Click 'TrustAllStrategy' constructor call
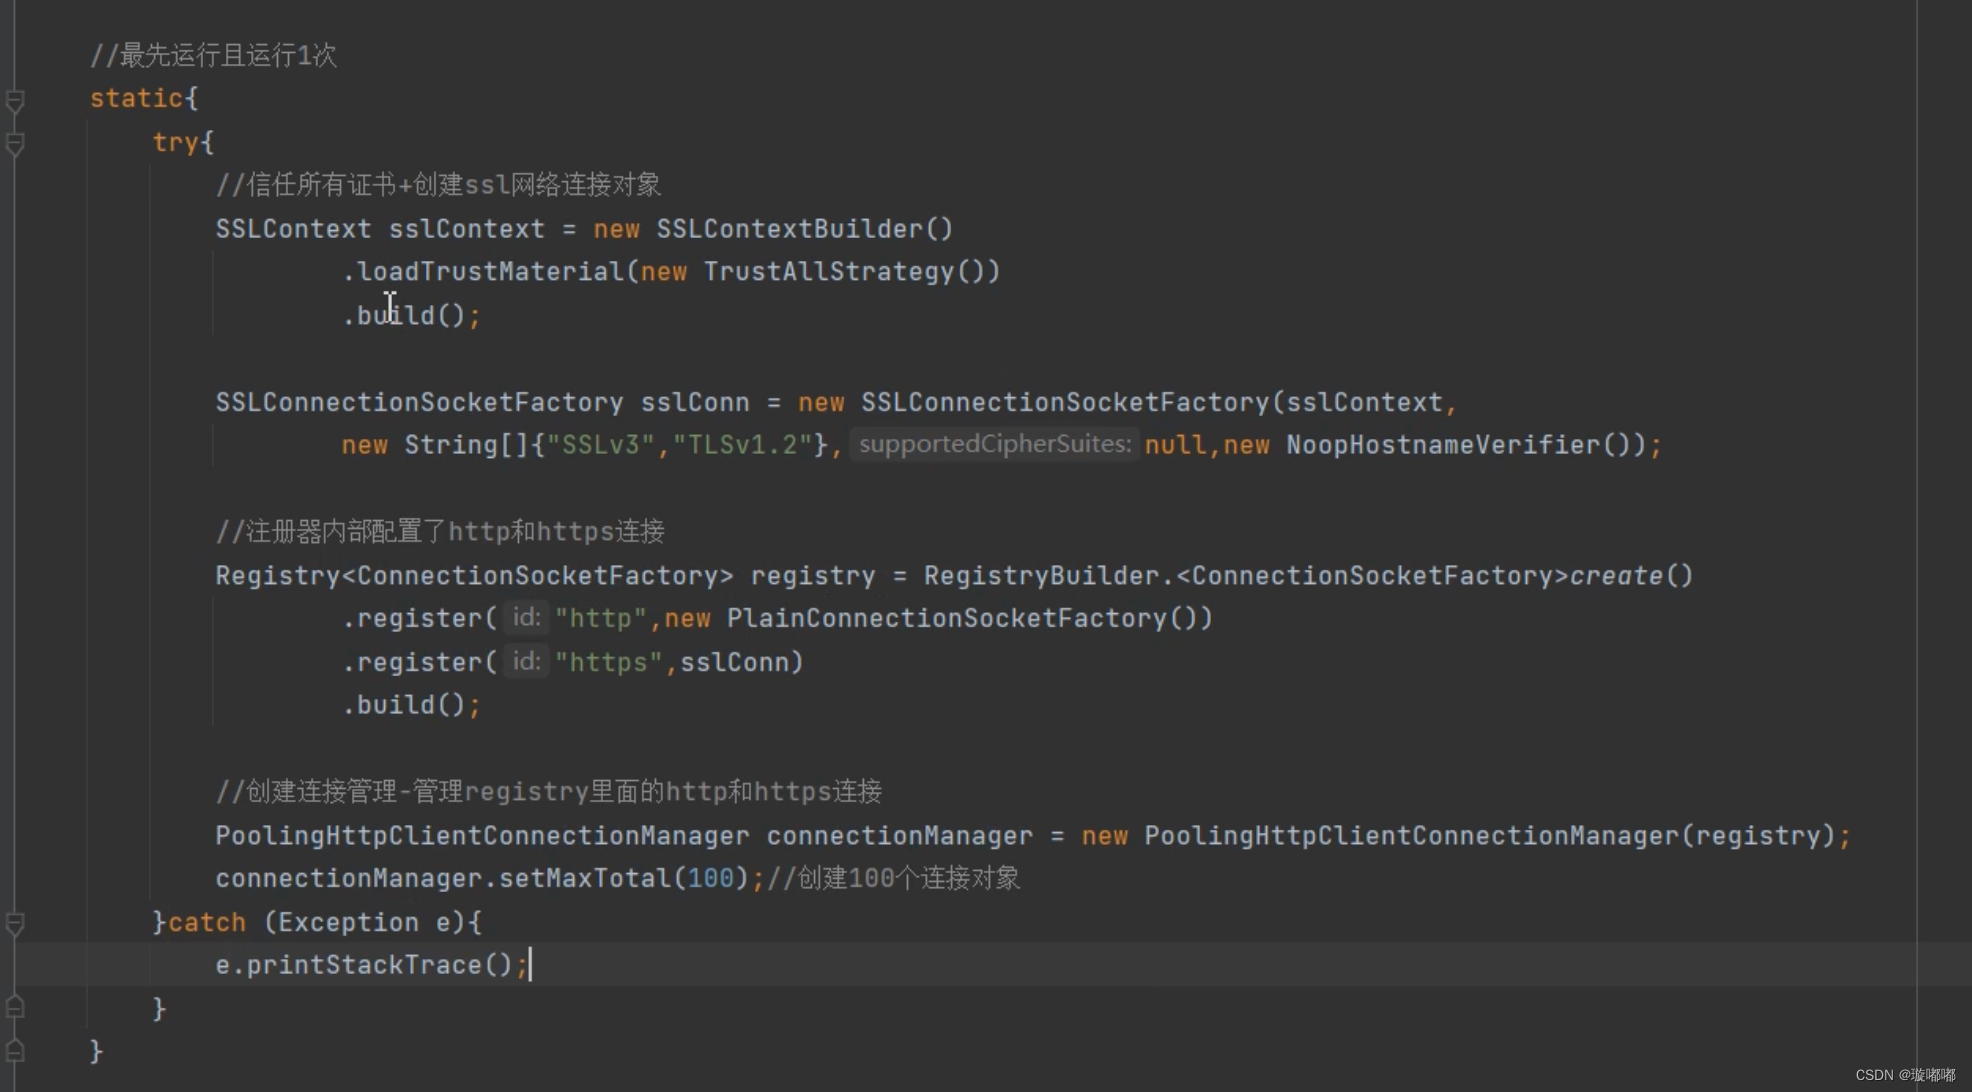1972x1092 pixels. 829,272
